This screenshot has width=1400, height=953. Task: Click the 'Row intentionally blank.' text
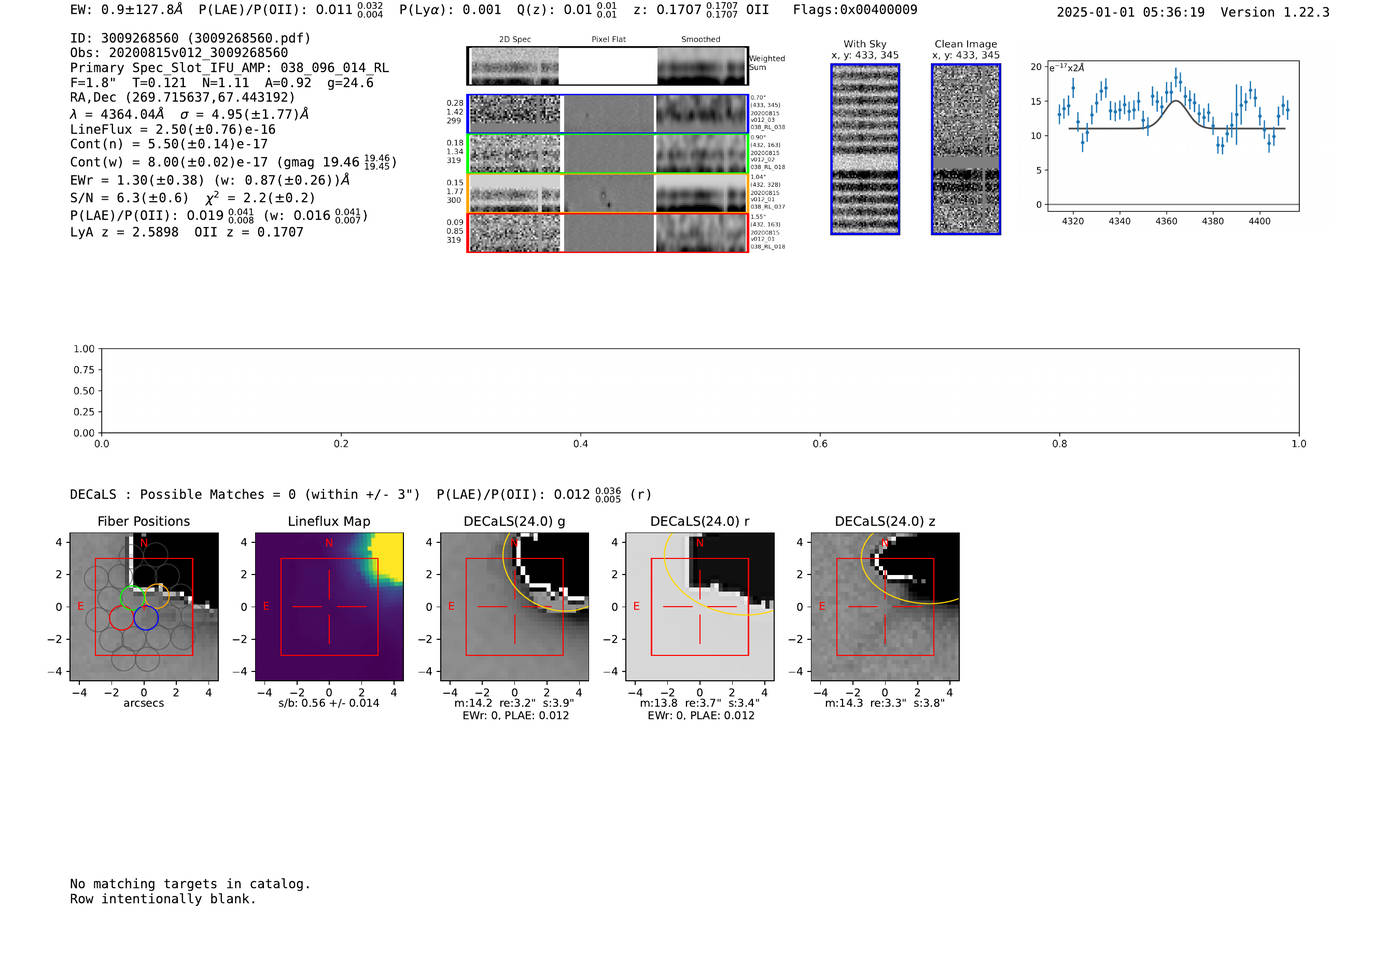click(x=163, y=899)
